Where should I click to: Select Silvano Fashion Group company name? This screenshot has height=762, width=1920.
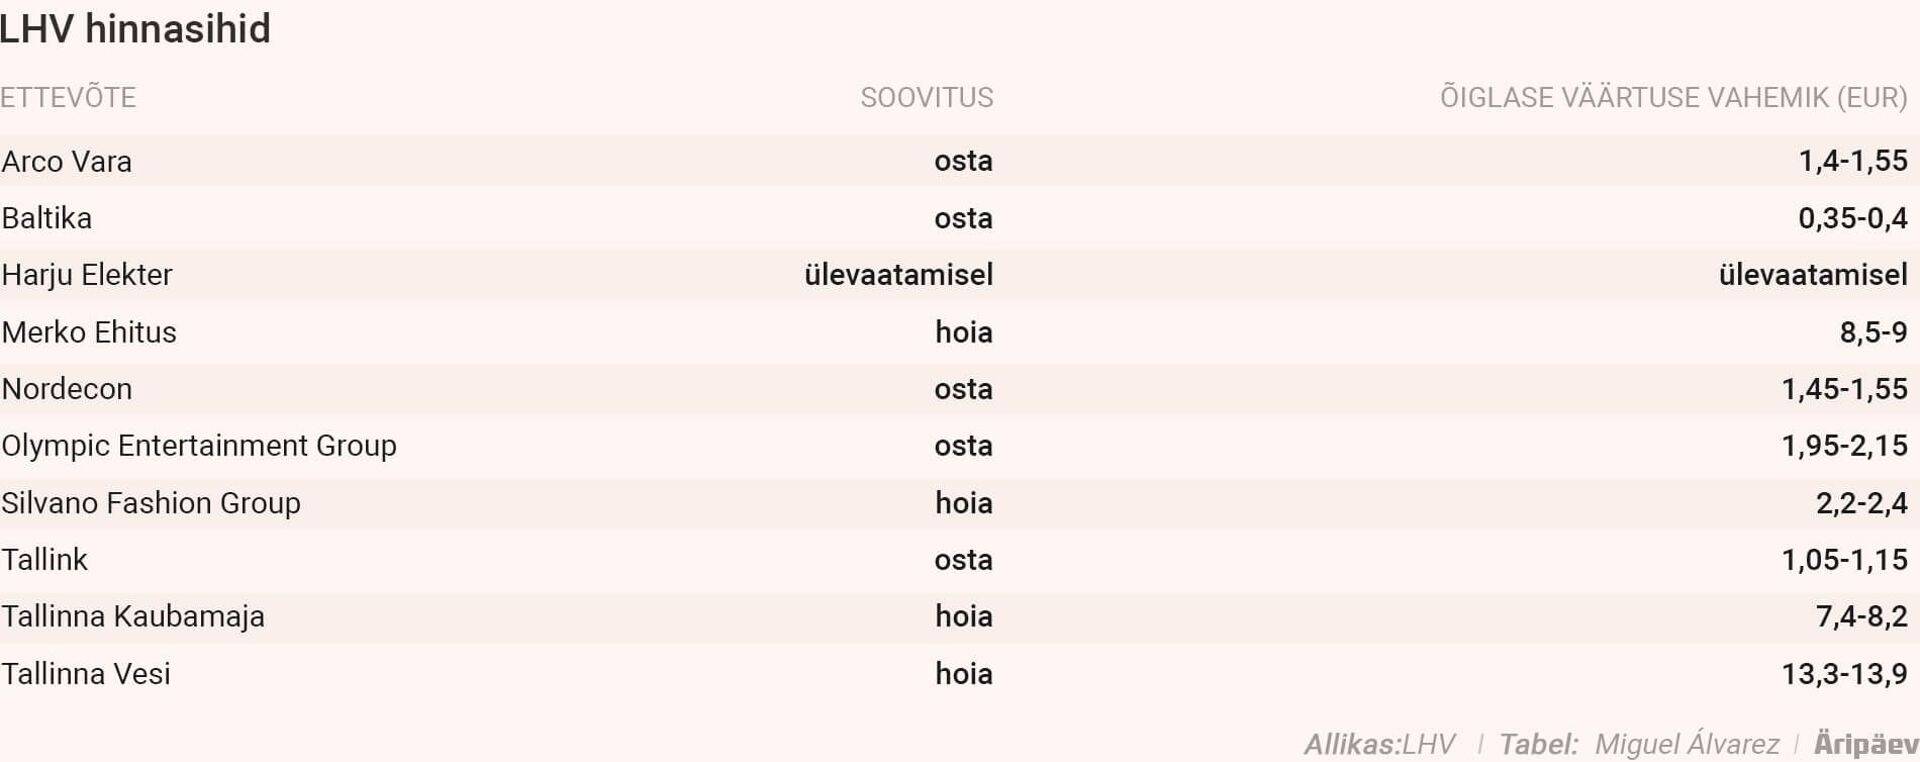(x=151, y=503)
